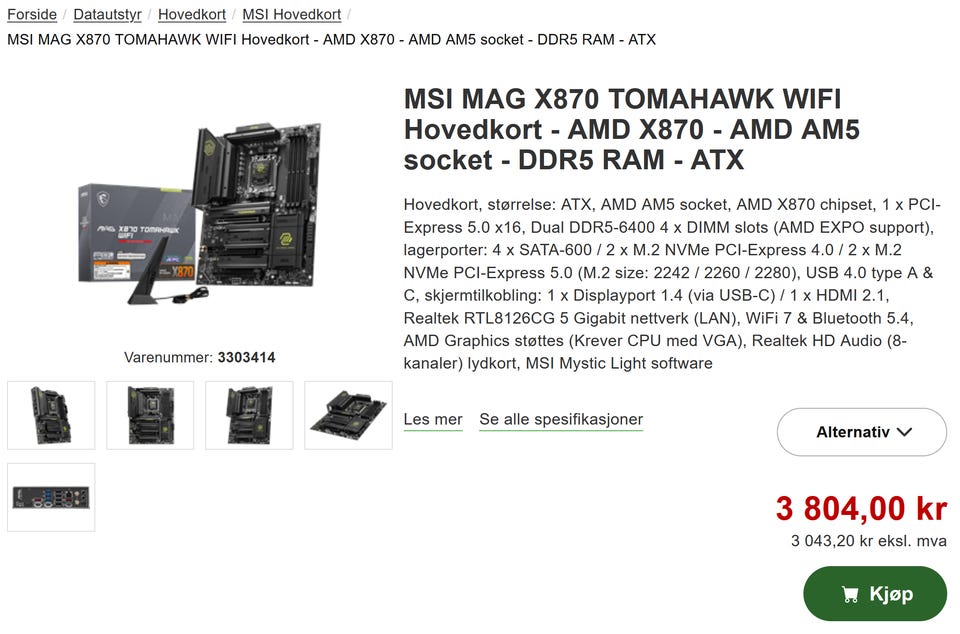Open the Alternativ dropdown menu

tap(861, 432)
